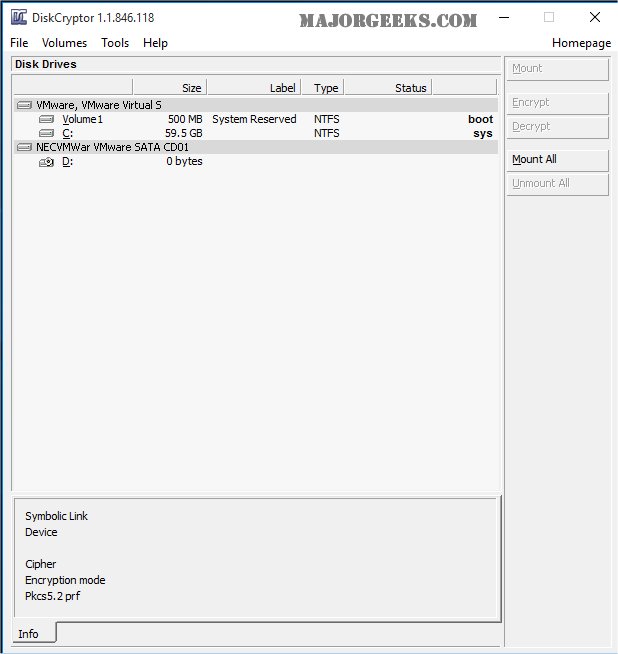
Task: Open the Help menu
Action: [x=155, y=43]
